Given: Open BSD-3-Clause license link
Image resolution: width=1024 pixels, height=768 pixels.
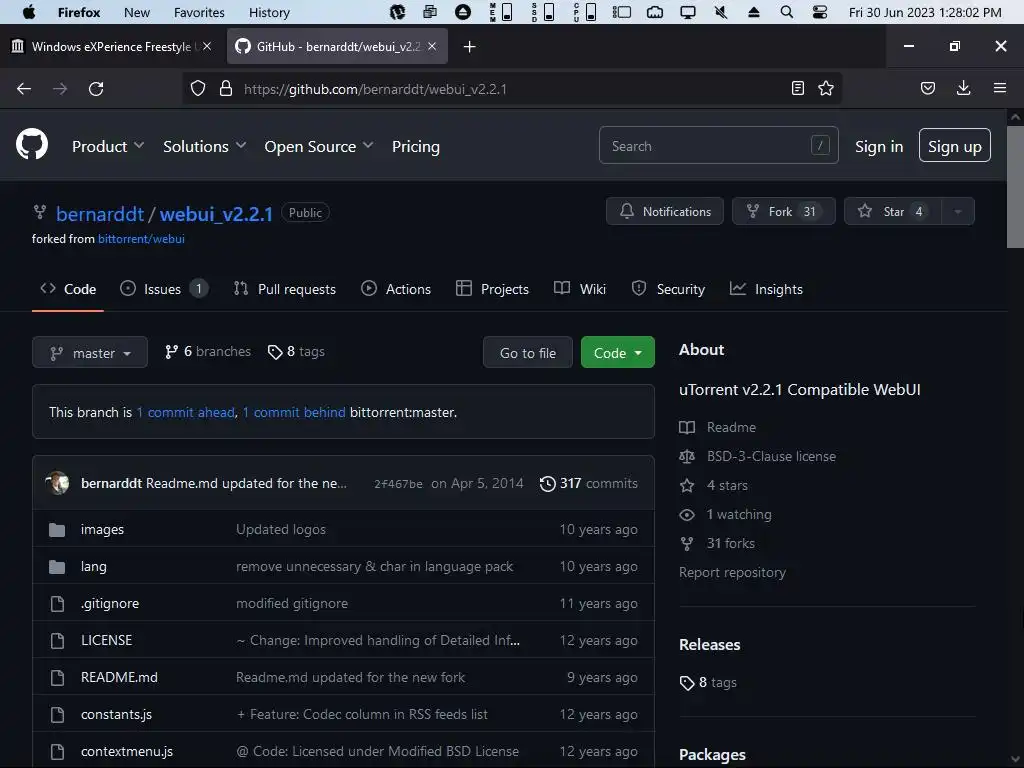Looking at the screenshot, I should click(x=771, y=456).
